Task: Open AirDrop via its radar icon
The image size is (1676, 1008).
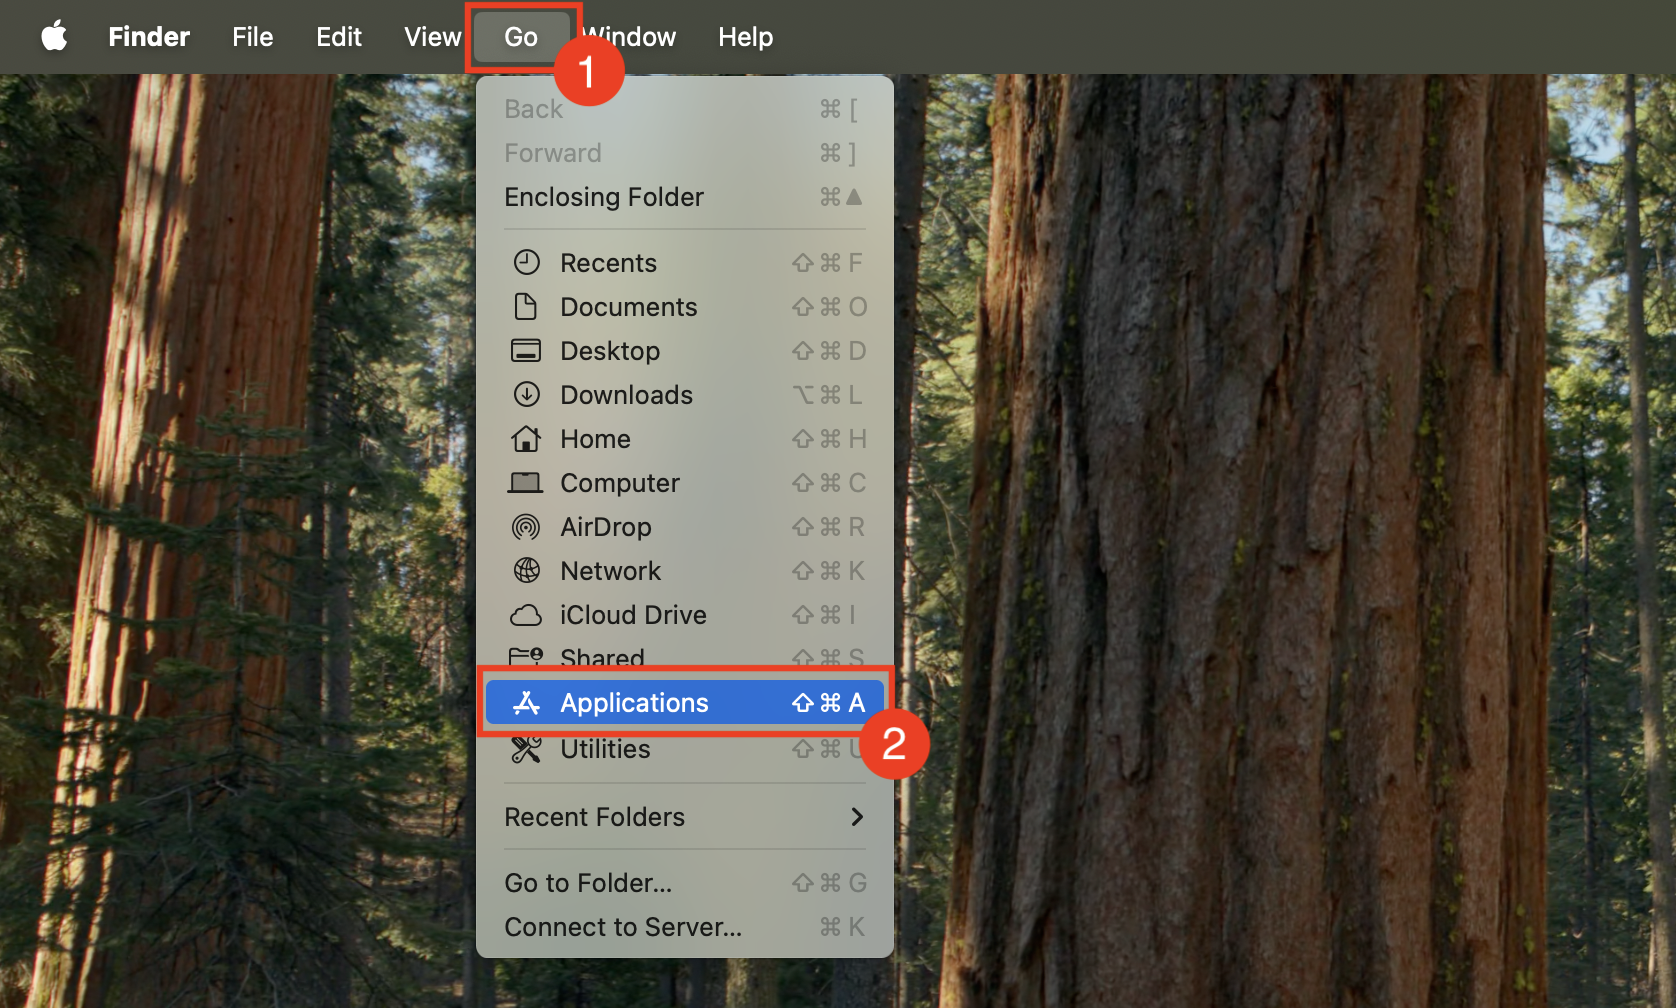Action: pyautogui.click(x=526, y=526)
